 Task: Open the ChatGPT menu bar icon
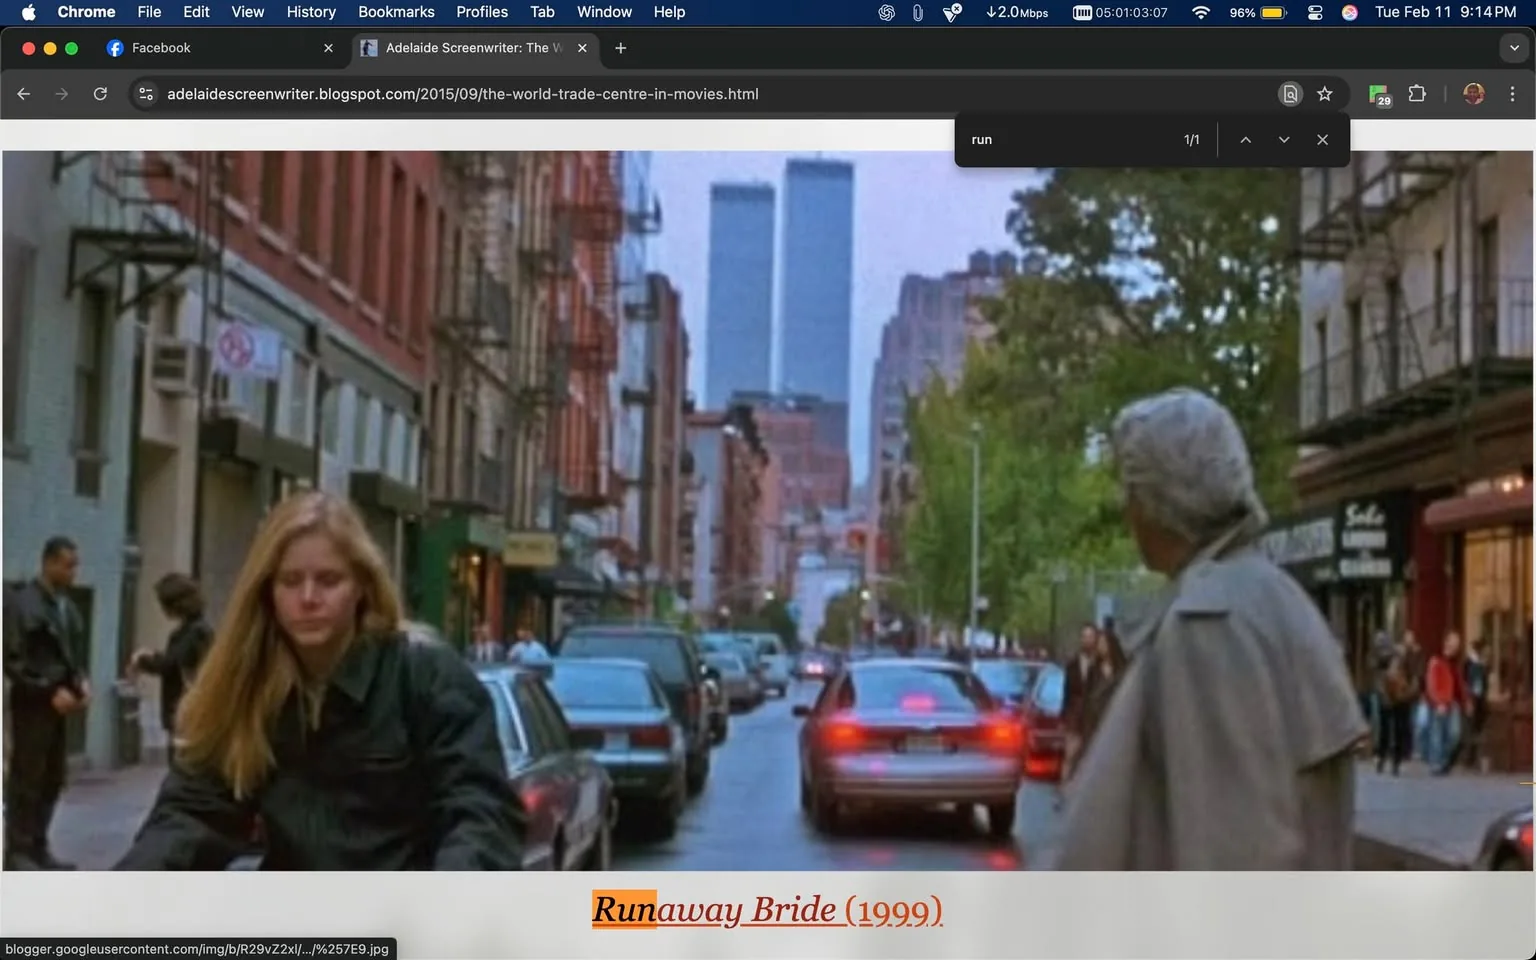[884, 13]
